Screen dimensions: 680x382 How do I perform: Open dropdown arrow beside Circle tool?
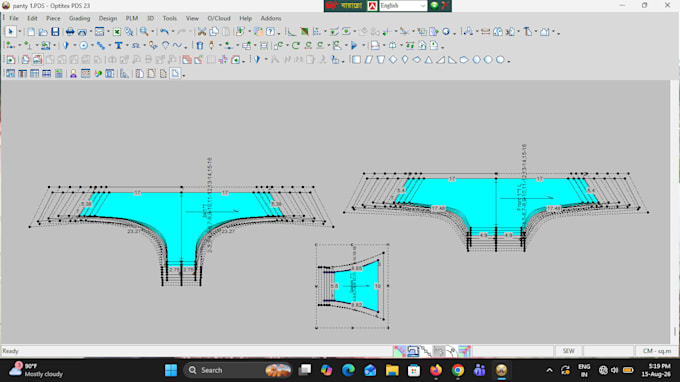coord(92,46)
